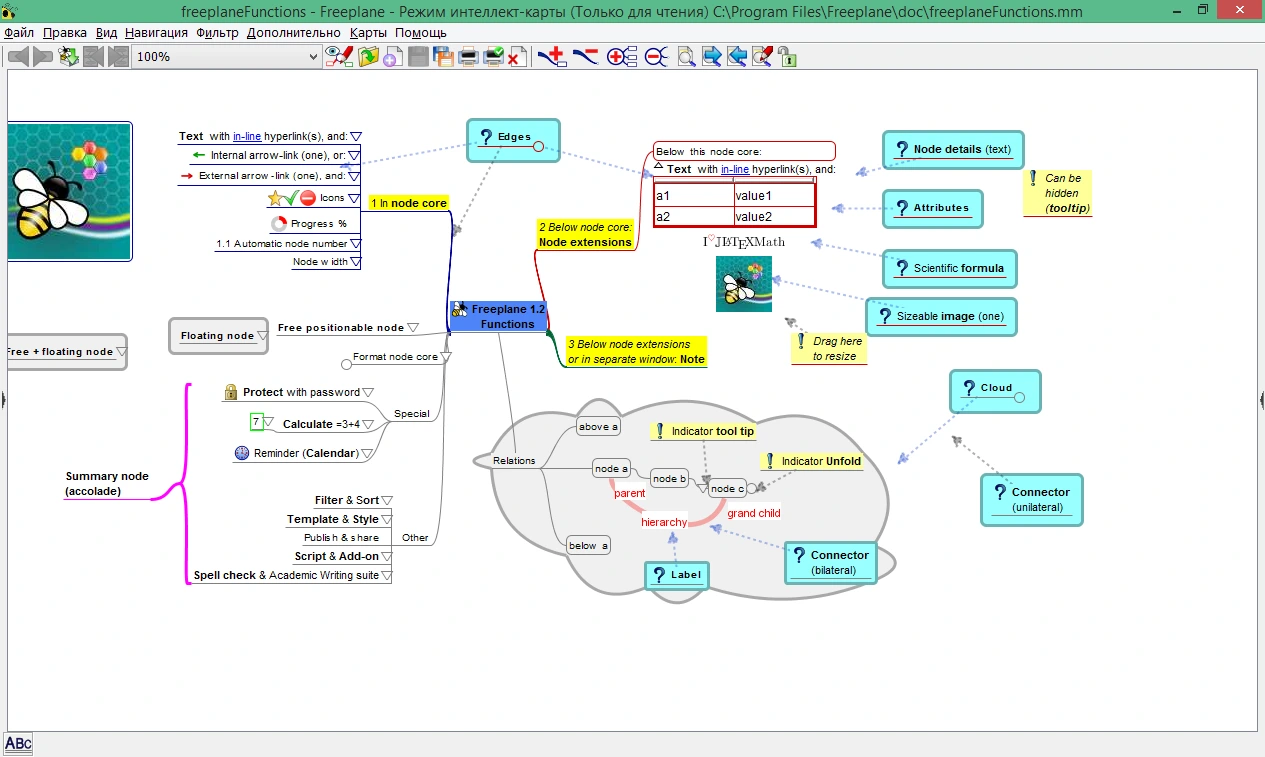
Task: Click the pencil-on-page toolbar icon
Action: (762, 57)
